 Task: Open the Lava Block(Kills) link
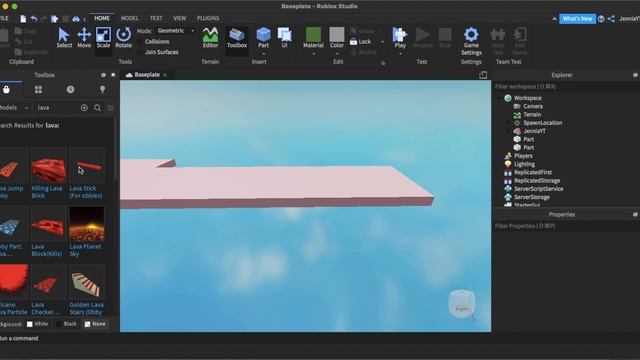(x=47, y=250)
